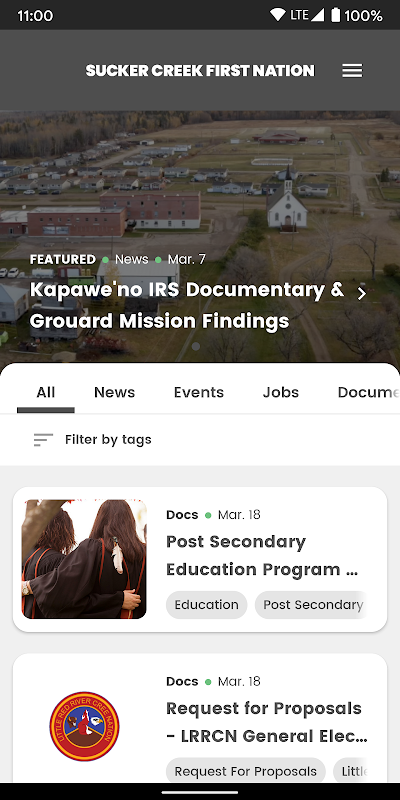Select the Request For Proposals tag chip
400x800 pixels.
[x=245, y=771]
